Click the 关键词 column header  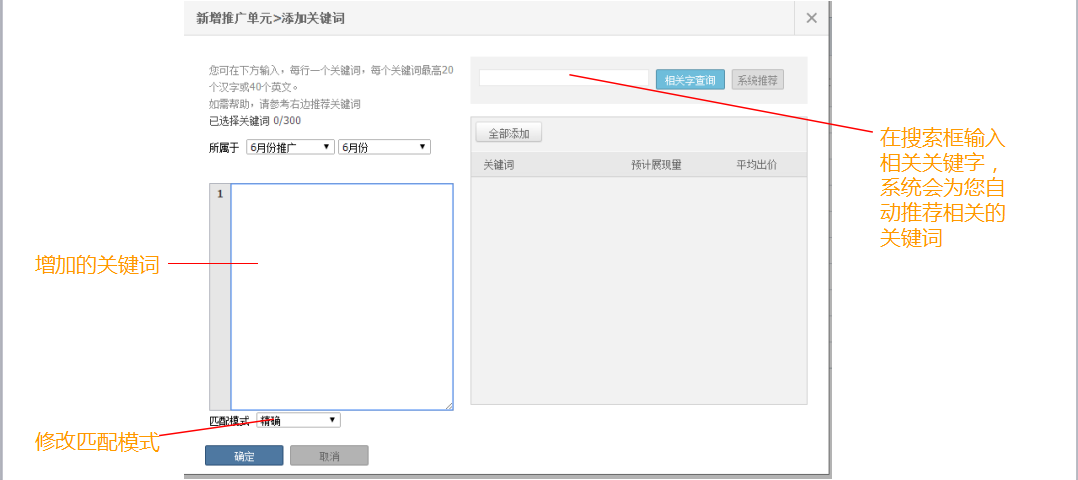[498, 165]
